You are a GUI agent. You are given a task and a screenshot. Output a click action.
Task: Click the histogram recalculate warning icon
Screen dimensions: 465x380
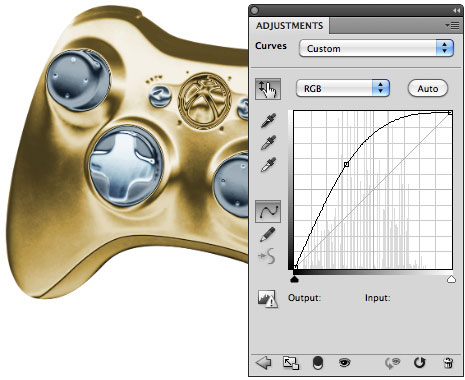coord(267,298)
